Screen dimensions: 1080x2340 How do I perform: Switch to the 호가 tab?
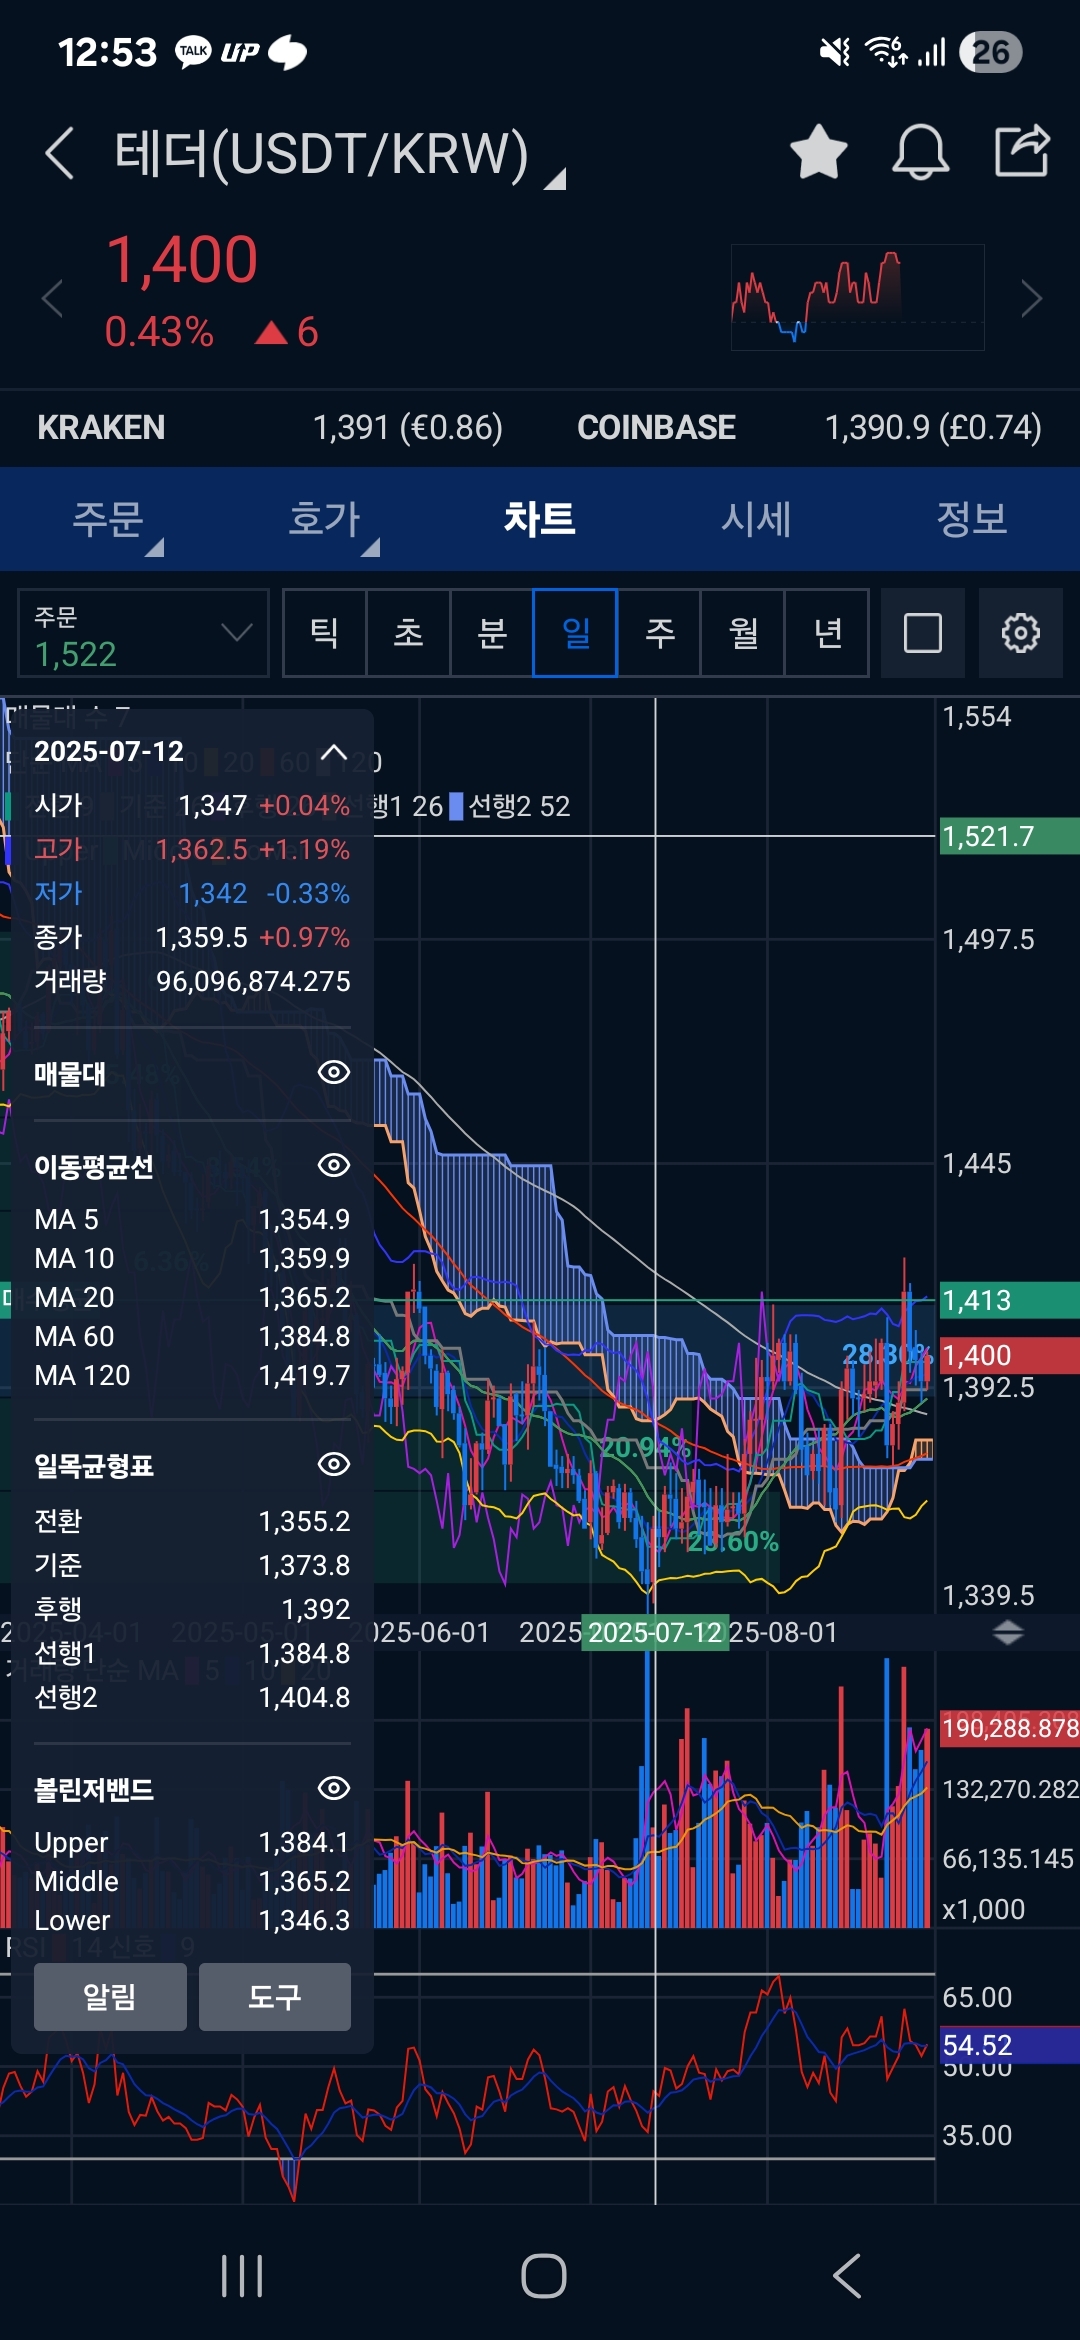324,519
